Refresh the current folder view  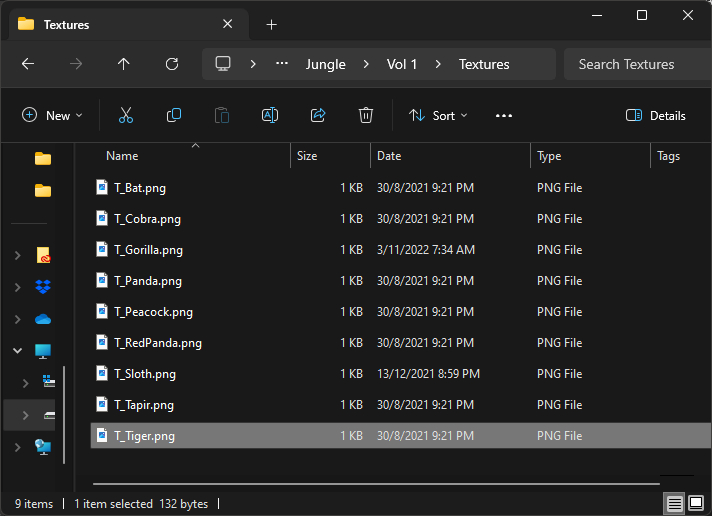pos(171,64)
